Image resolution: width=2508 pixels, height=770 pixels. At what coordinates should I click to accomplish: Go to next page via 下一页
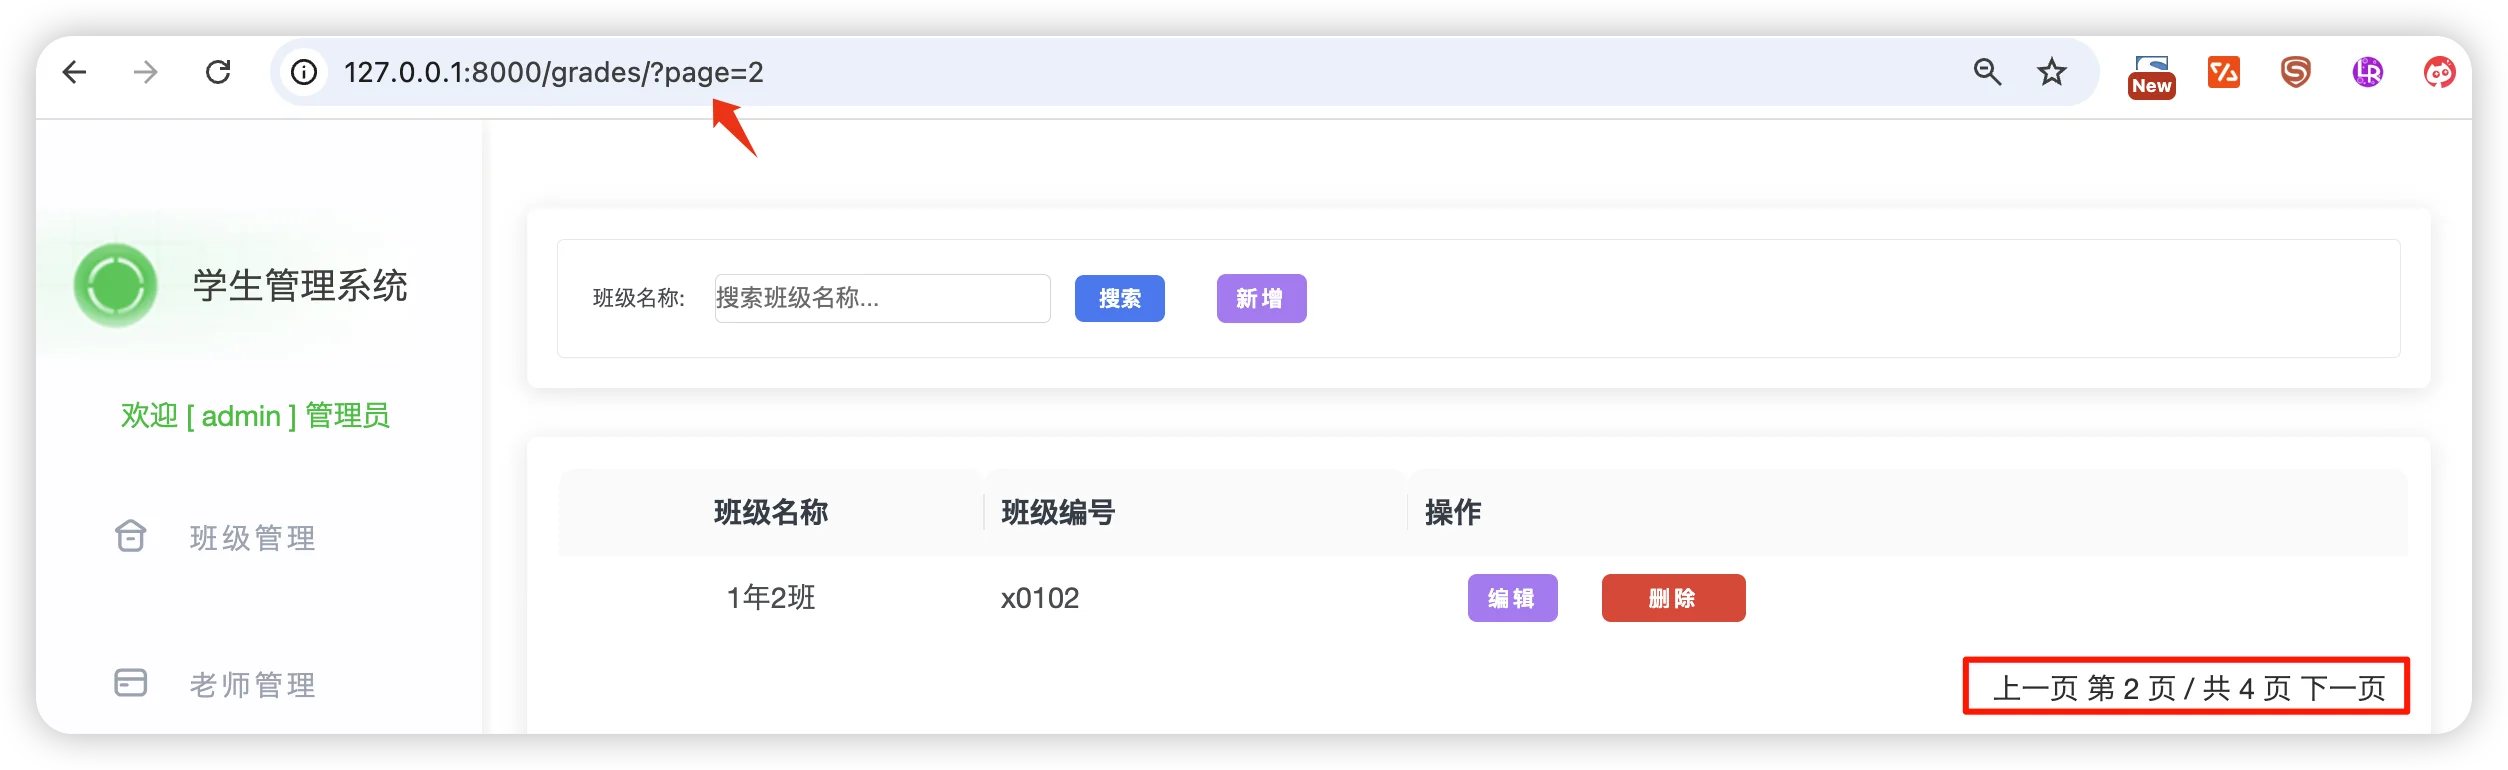(2343, 688)
